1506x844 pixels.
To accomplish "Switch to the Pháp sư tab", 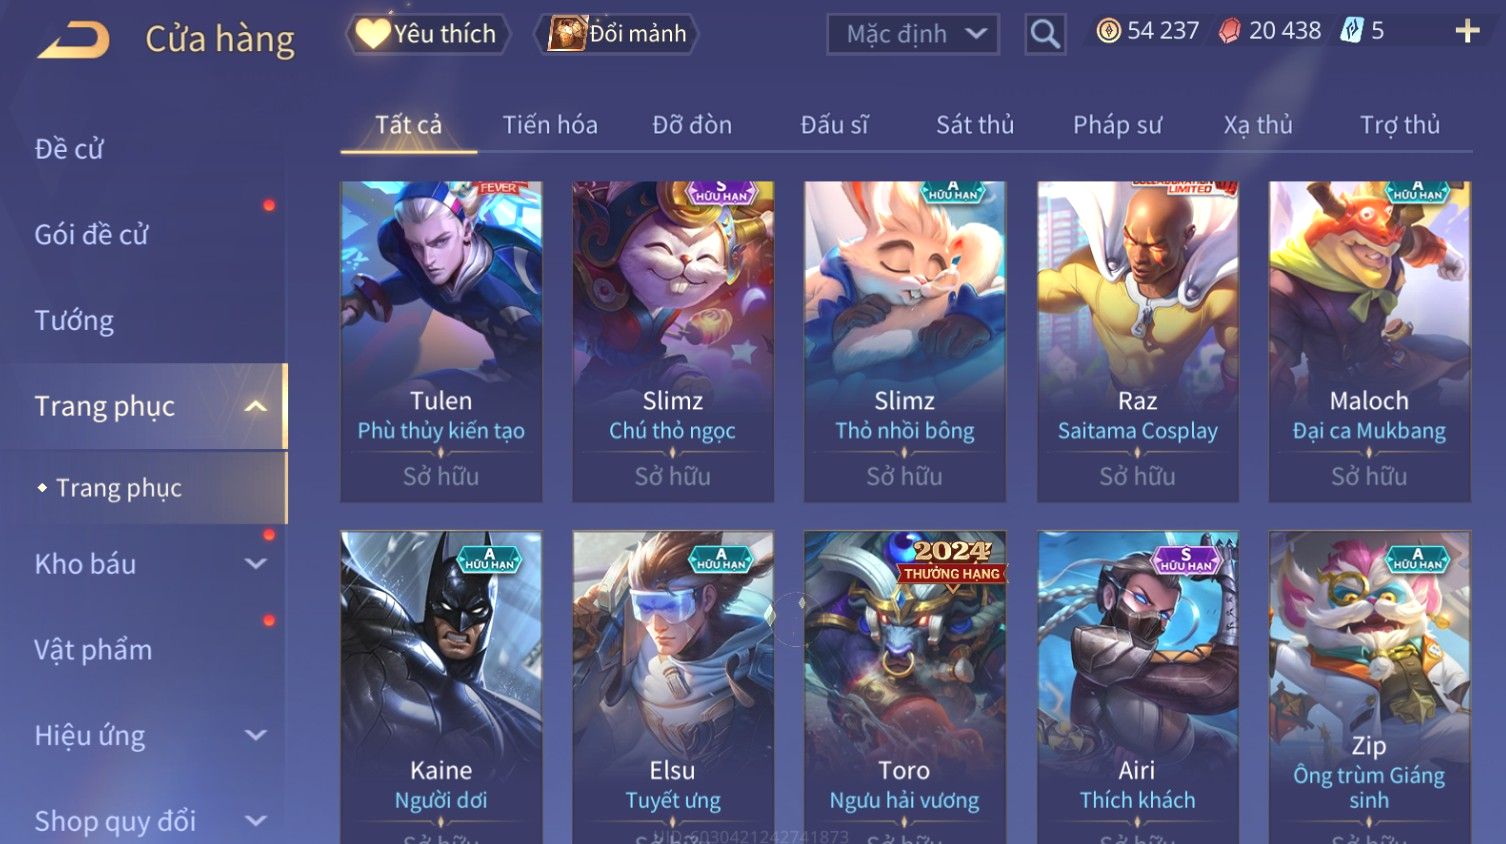I will [x=1117, y=125].
